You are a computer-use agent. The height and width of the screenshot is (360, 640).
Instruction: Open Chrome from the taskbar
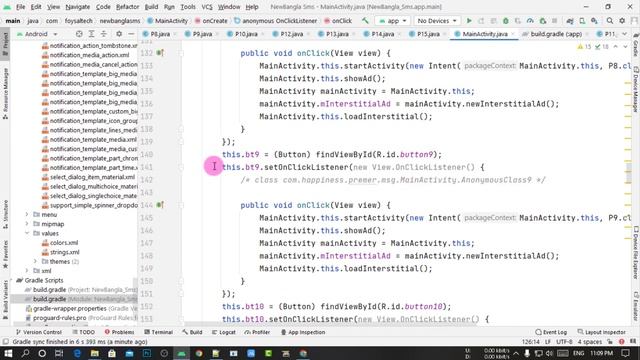point(199,353)
